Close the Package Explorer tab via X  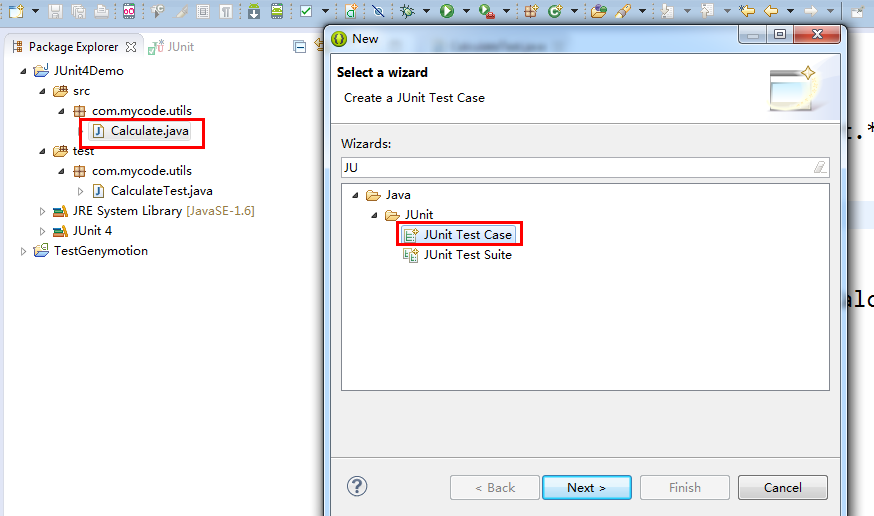(131, 47)
